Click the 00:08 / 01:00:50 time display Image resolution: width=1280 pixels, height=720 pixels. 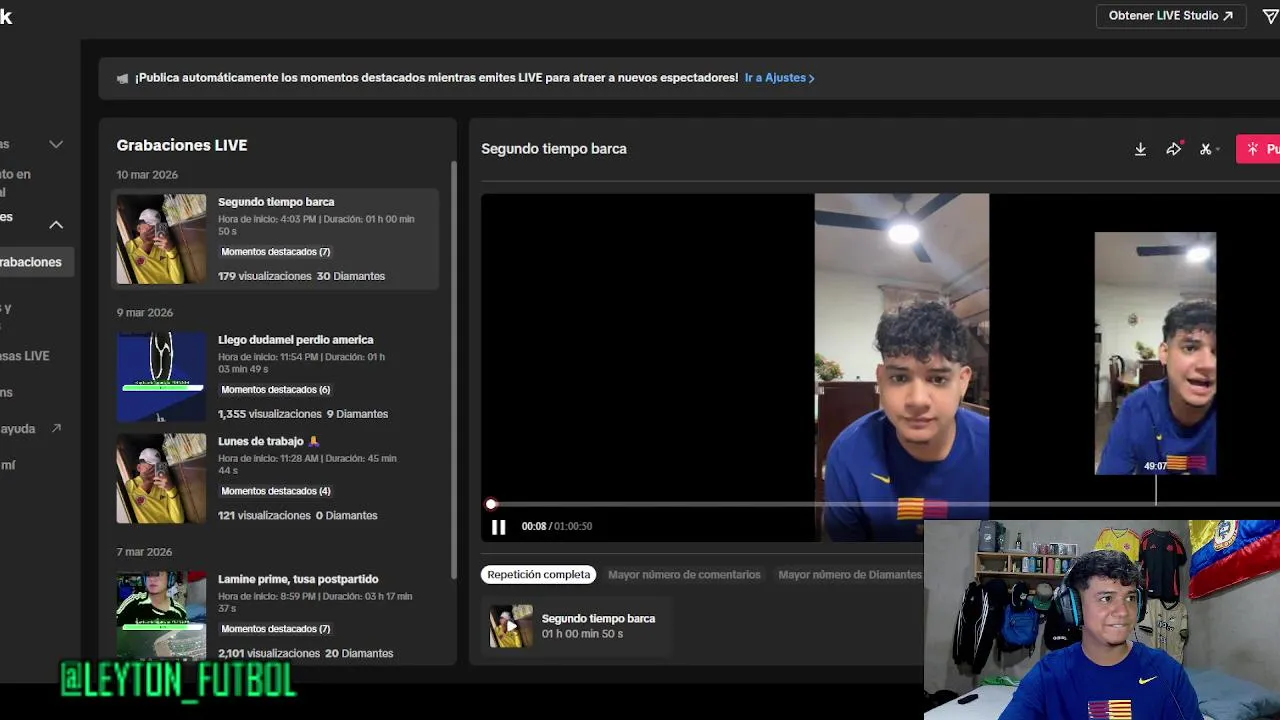point(557,527)
